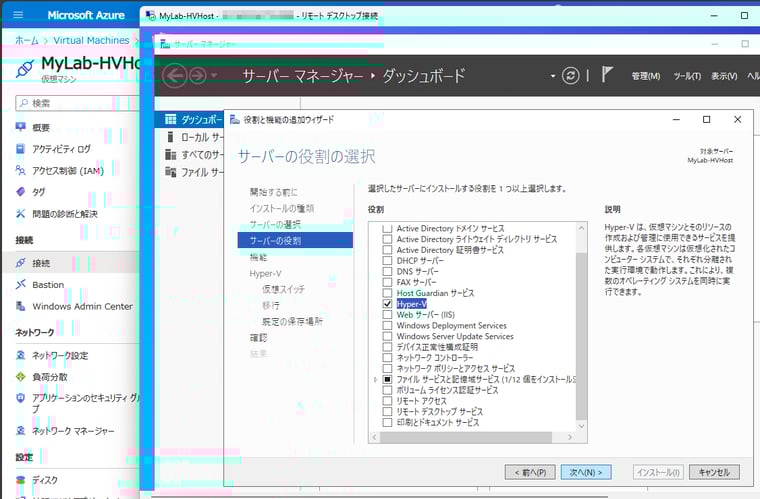760x499 pixels.
Task: Check Windows Deployment Services role
Action: [x=387, y=326]
